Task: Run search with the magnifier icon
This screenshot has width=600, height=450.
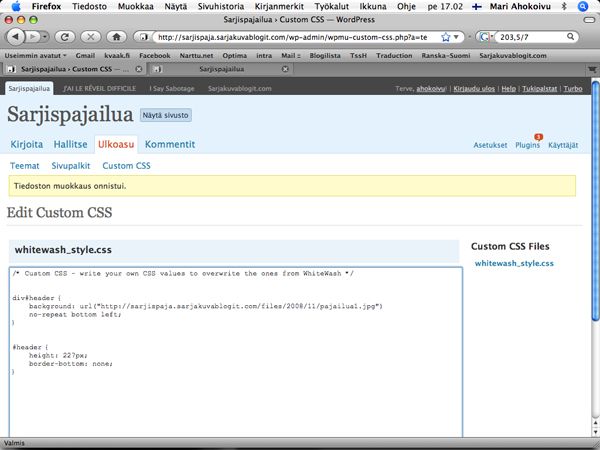Action: click(570, 37)
